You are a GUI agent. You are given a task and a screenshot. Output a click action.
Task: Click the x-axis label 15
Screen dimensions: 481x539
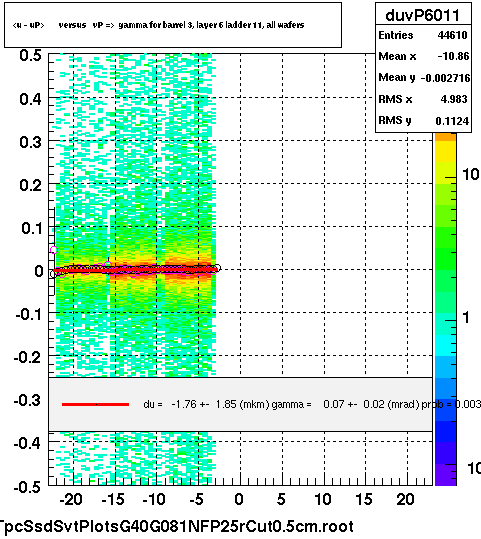(364, 499)
